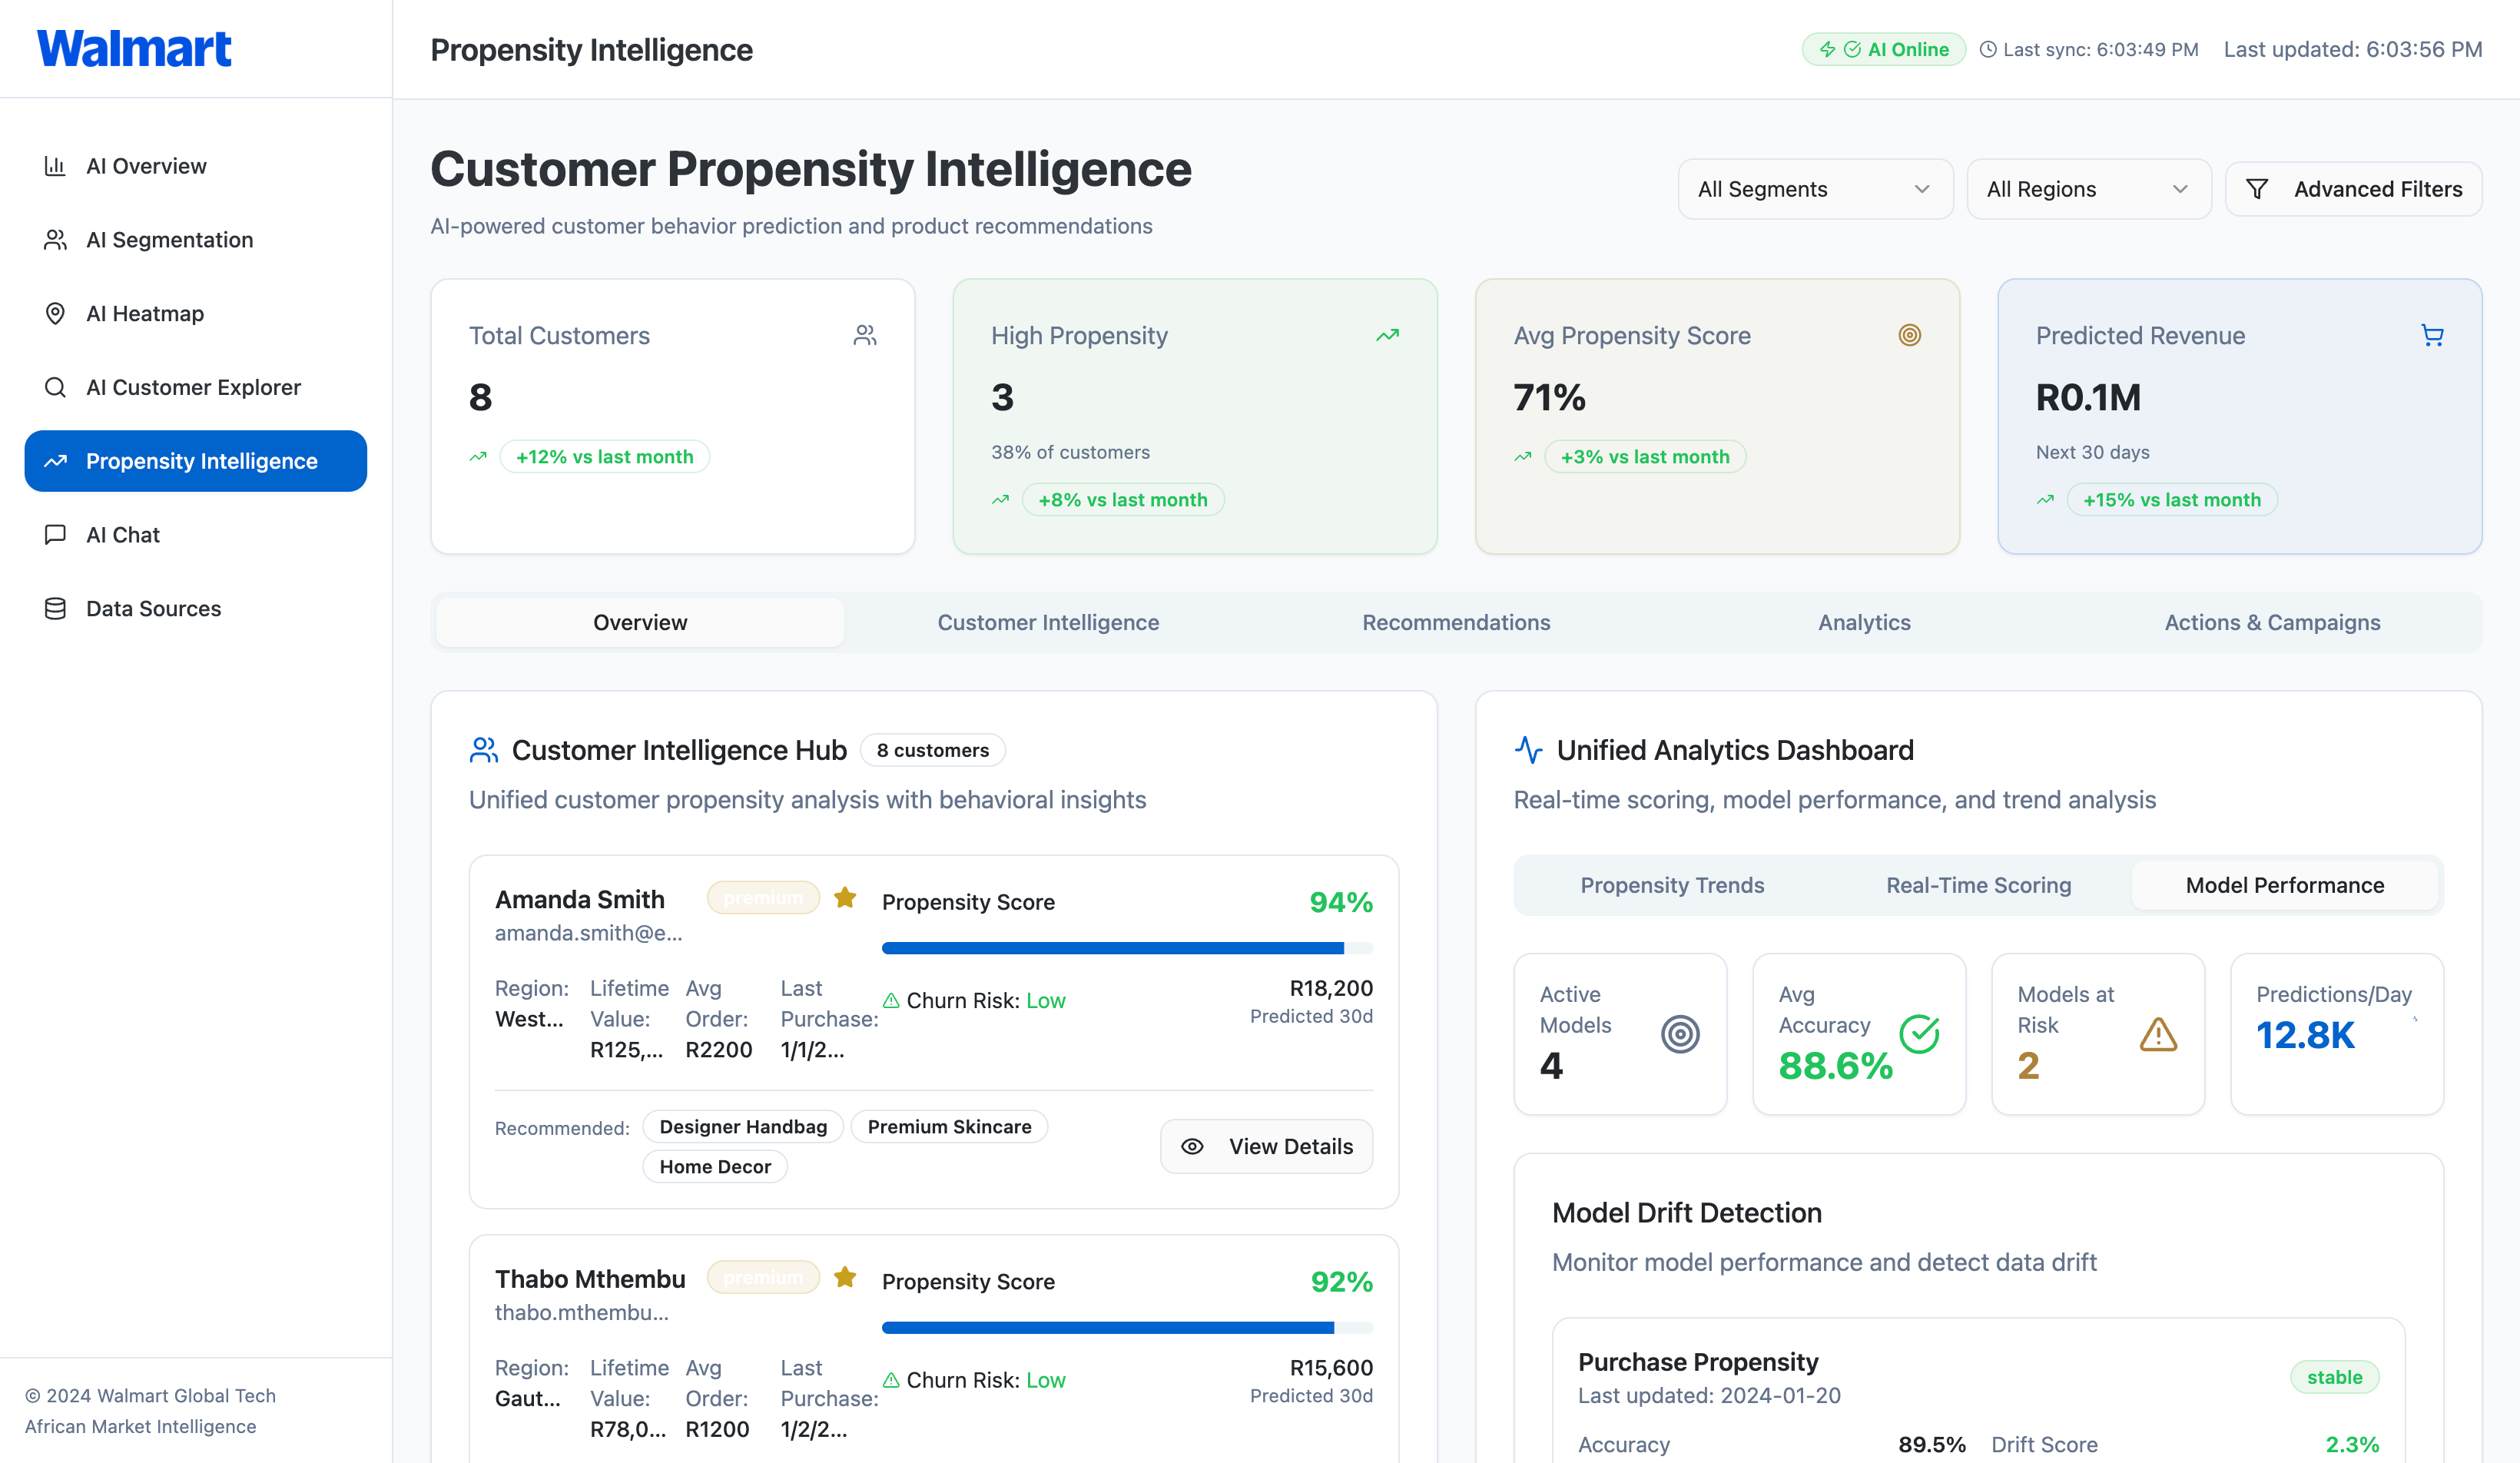
Task: Click the Advanced Filters button
Action: [2353, 189]
